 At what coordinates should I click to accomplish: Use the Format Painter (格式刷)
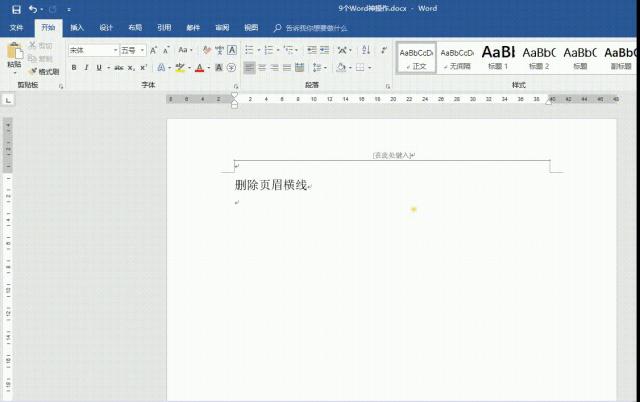[44, 72]
